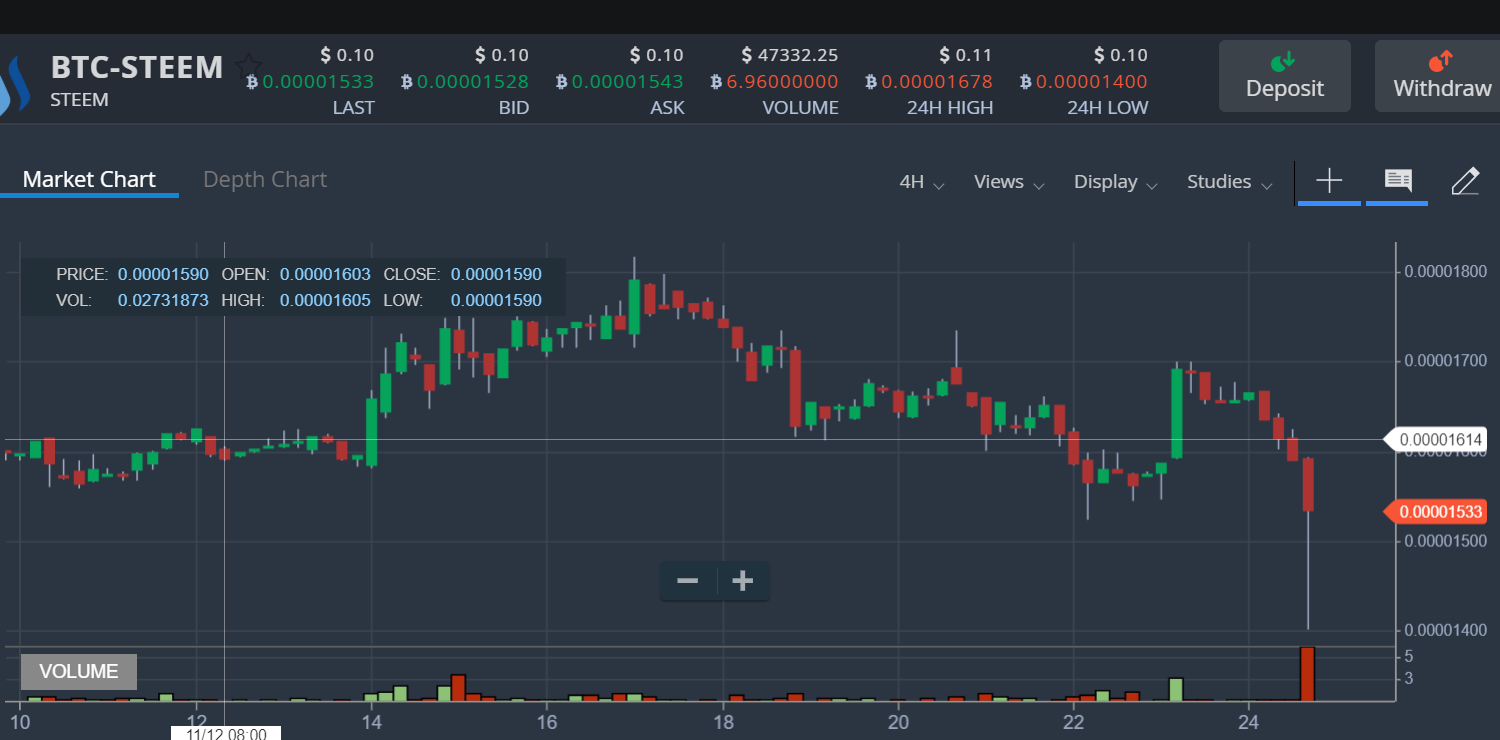This screenshot has width=1500, height=740.
Task: Click the favorite star next to BTC-STEEM
Action: [248, 67]
